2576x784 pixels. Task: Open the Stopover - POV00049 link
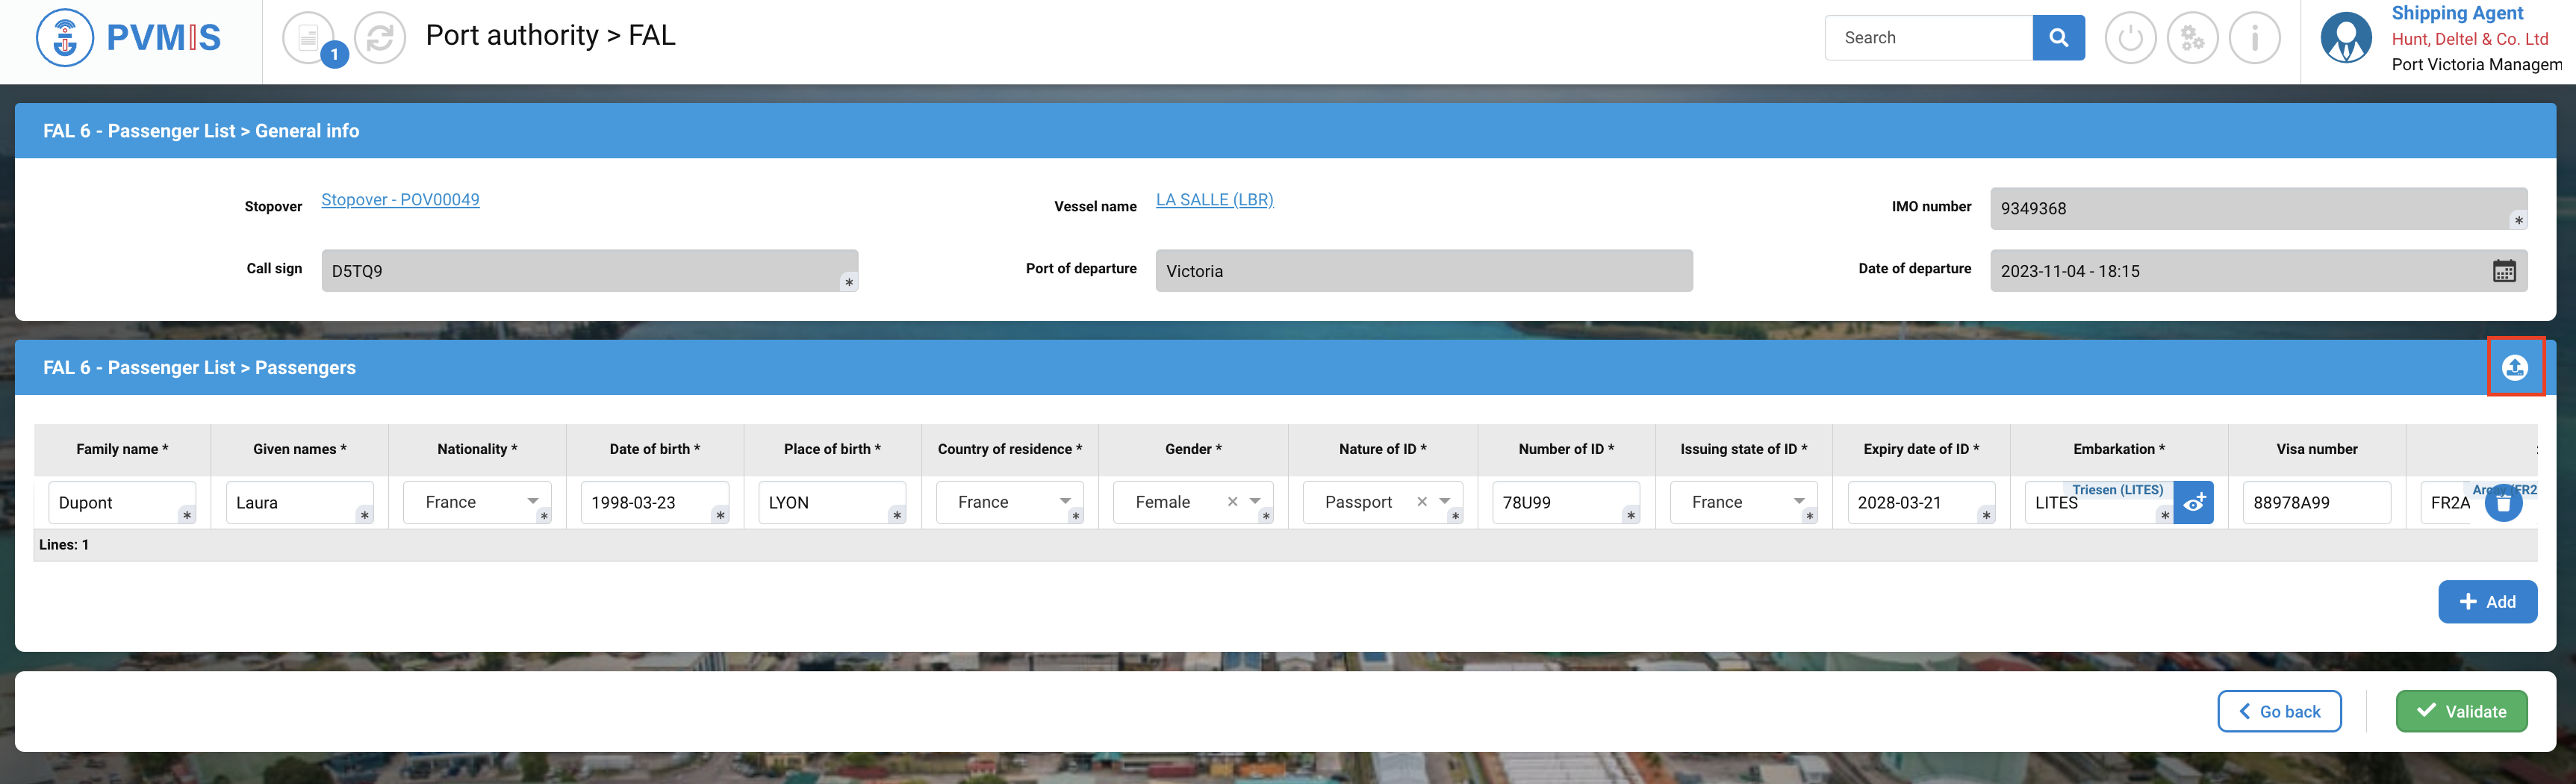tap(400, 200)
